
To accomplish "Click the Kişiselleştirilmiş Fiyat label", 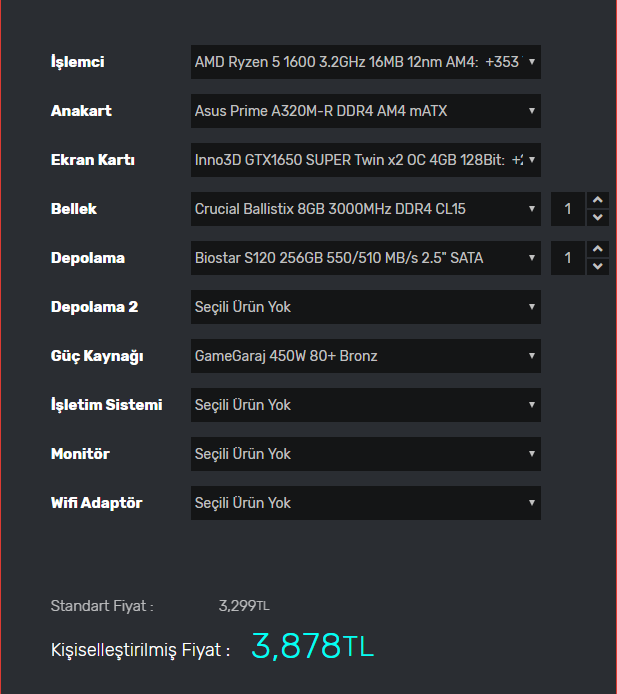I will coord(141,650).
